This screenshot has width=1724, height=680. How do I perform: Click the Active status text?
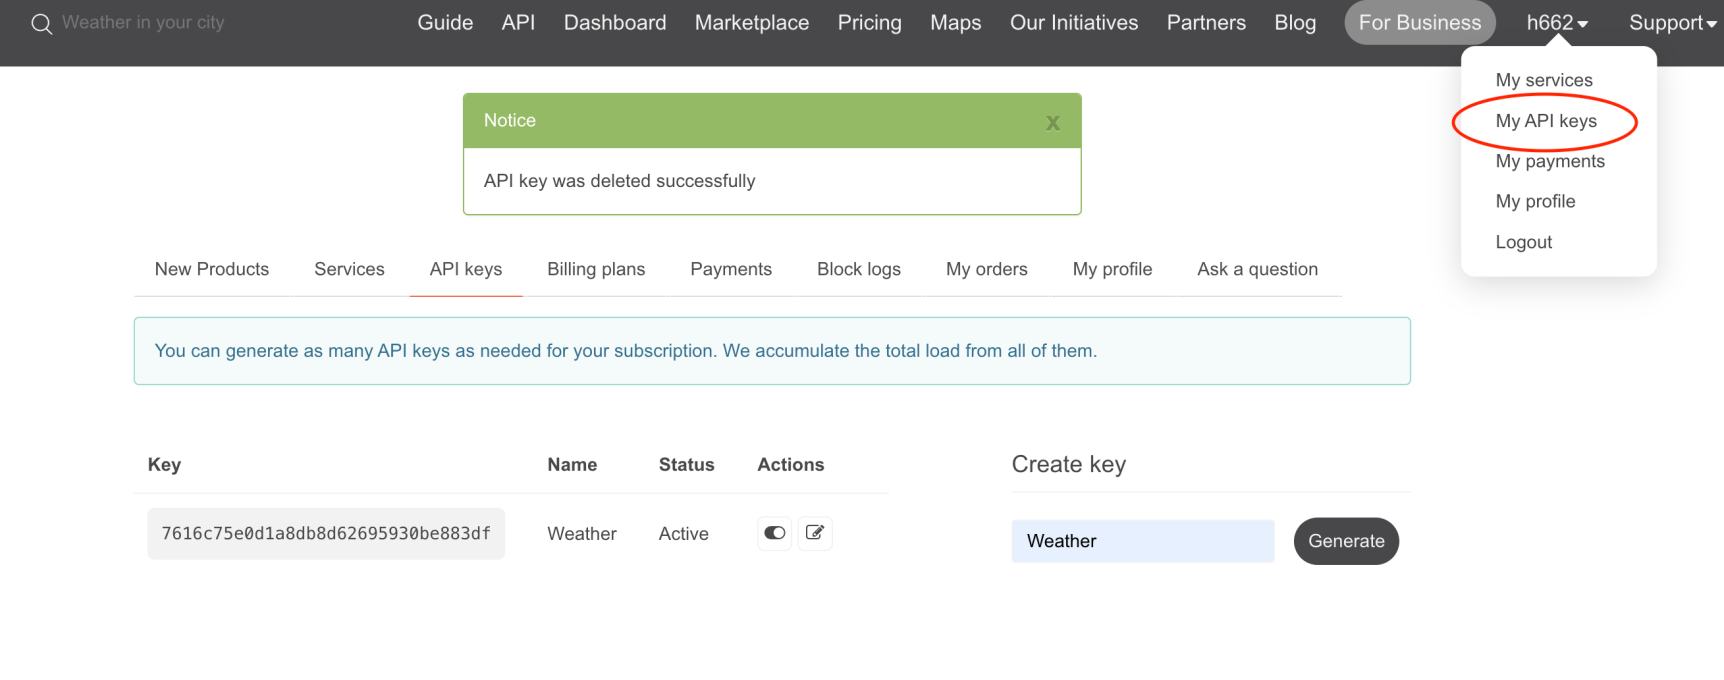coord(683,534)
